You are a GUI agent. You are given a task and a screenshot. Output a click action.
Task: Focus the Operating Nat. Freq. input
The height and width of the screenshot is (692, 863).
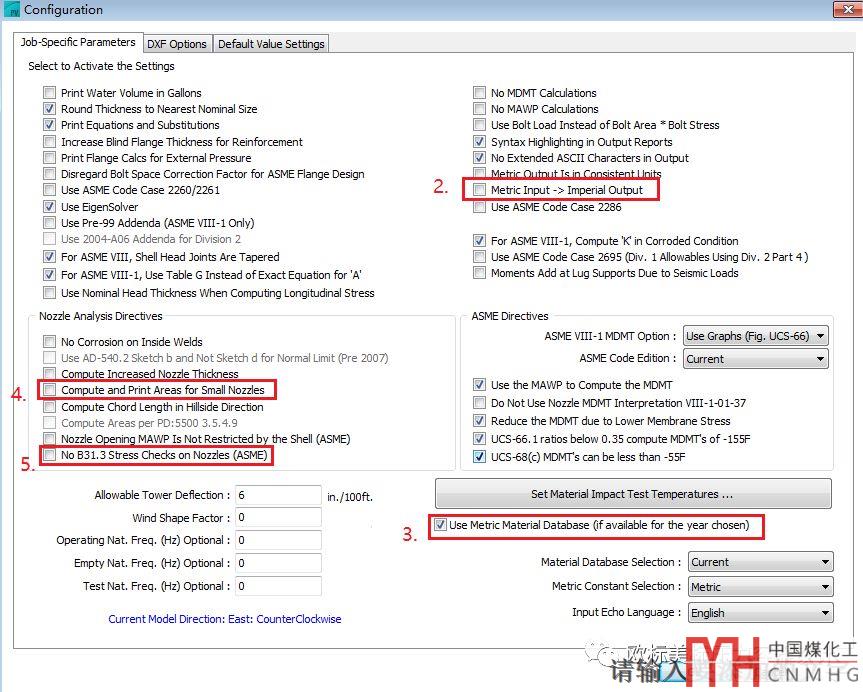278,540
